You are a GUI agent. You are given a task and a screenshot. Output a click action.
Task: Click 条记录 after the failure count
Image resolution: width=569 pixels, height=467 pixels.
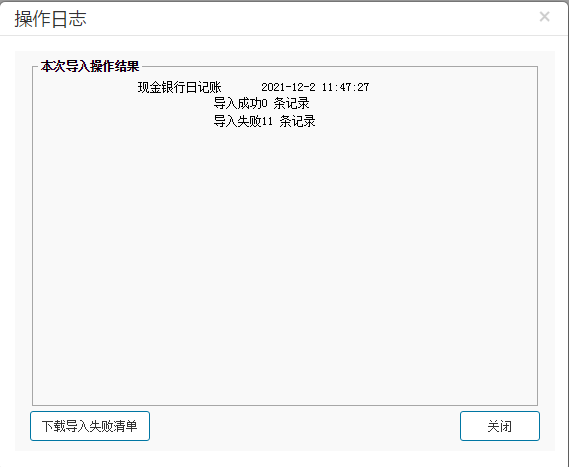[x=297, y=121]
